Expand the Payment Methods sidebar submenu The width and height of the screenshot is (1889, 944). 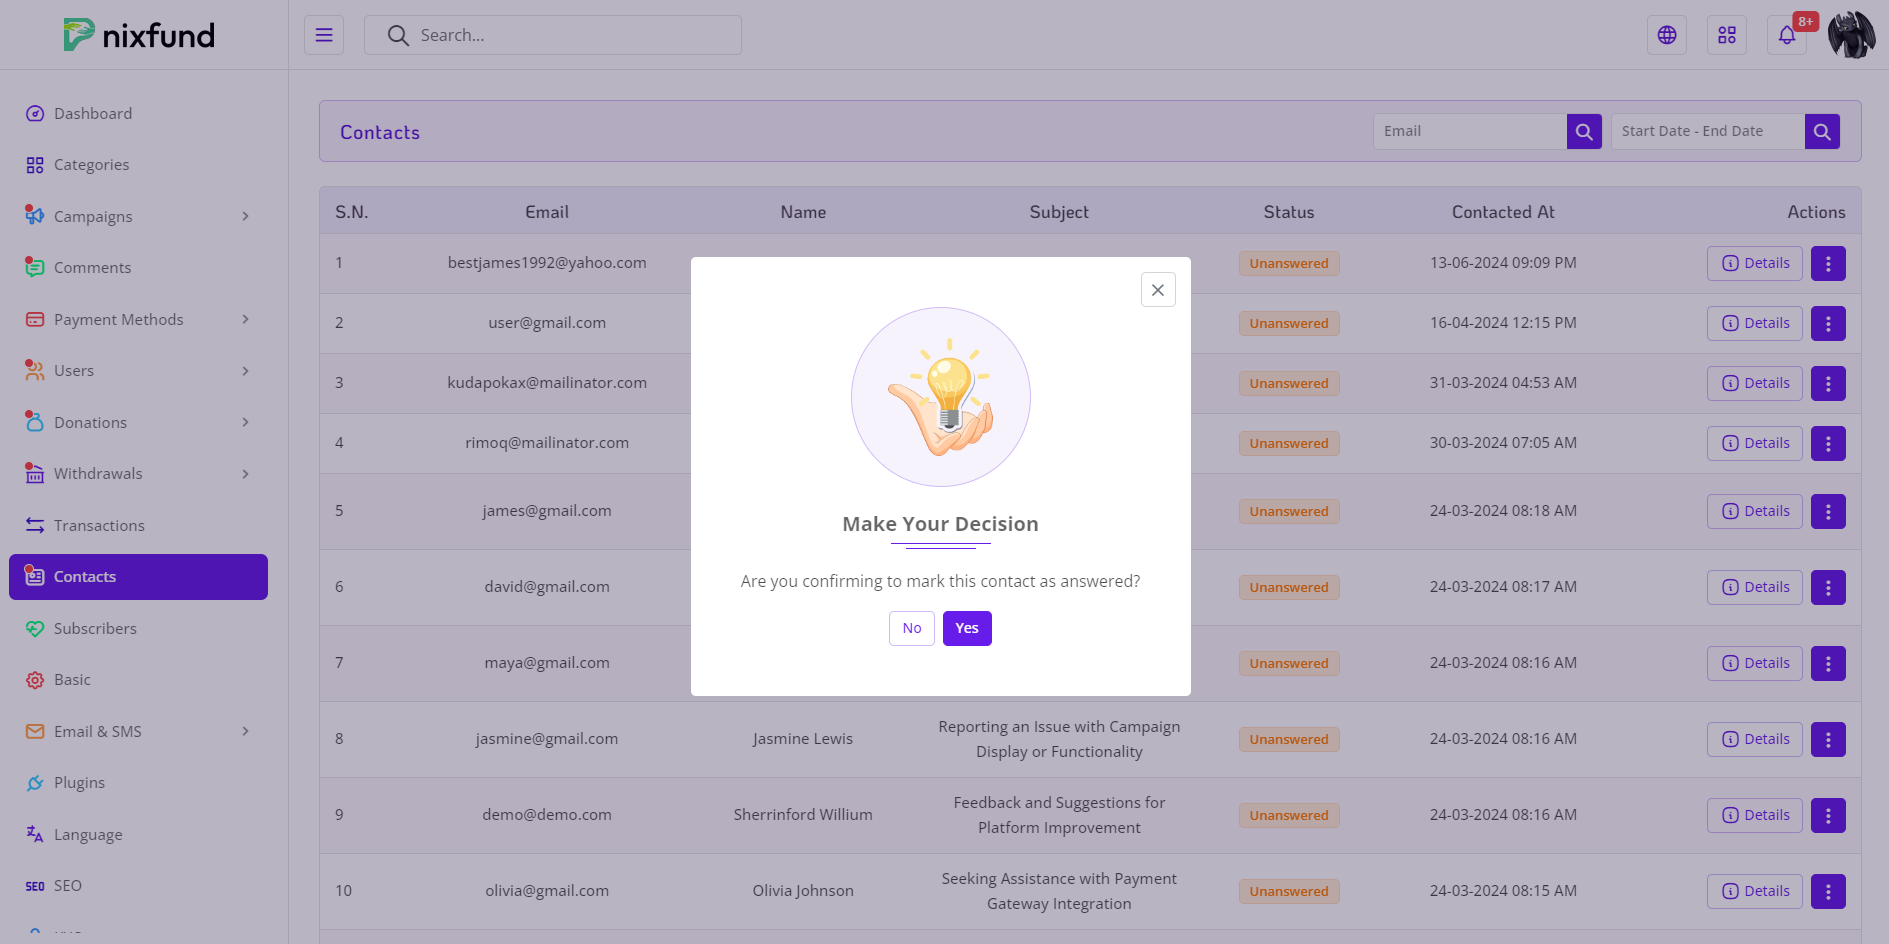pos(245,319)
